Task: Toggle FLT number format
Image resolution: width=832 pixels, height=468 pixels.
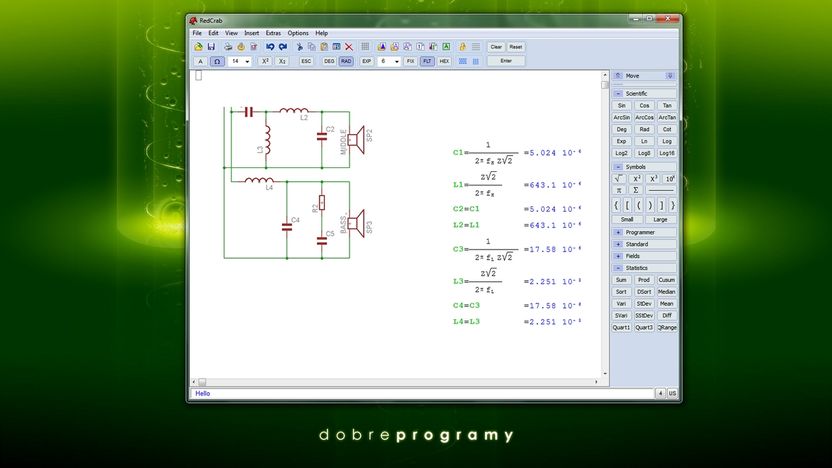Action: (427, 61)
